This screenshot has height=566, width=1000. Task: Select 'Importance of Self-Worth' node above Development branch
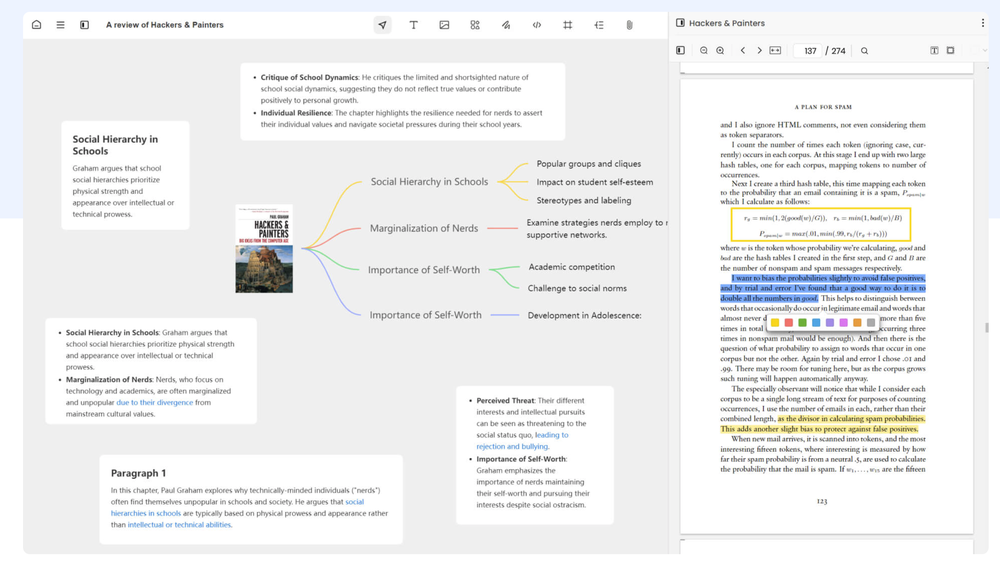pyautogui.click(x=423, y=270)
